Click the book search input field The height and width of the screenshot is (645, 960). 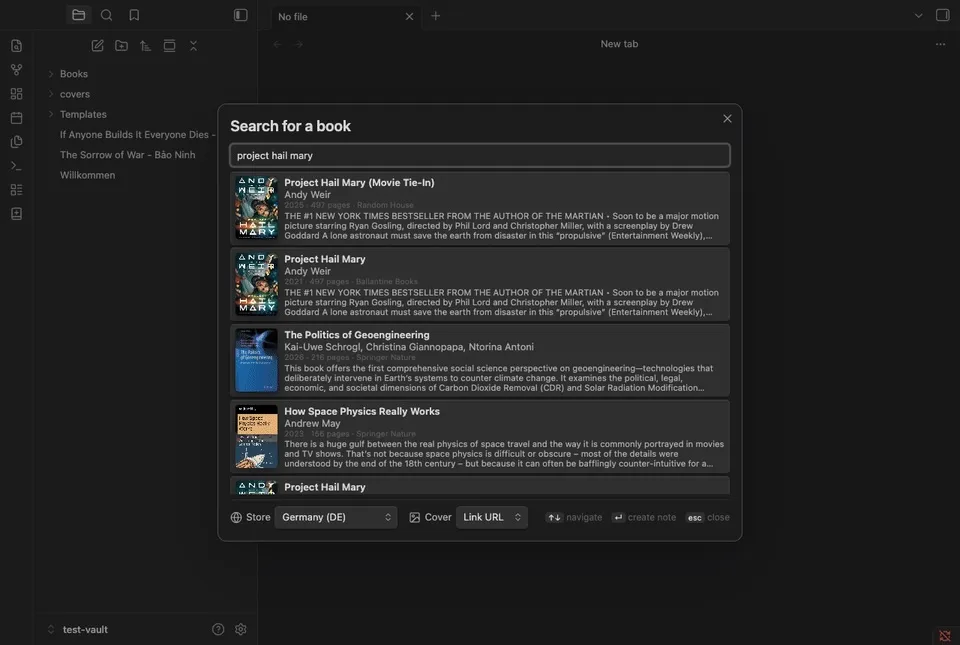pos(479,155)
